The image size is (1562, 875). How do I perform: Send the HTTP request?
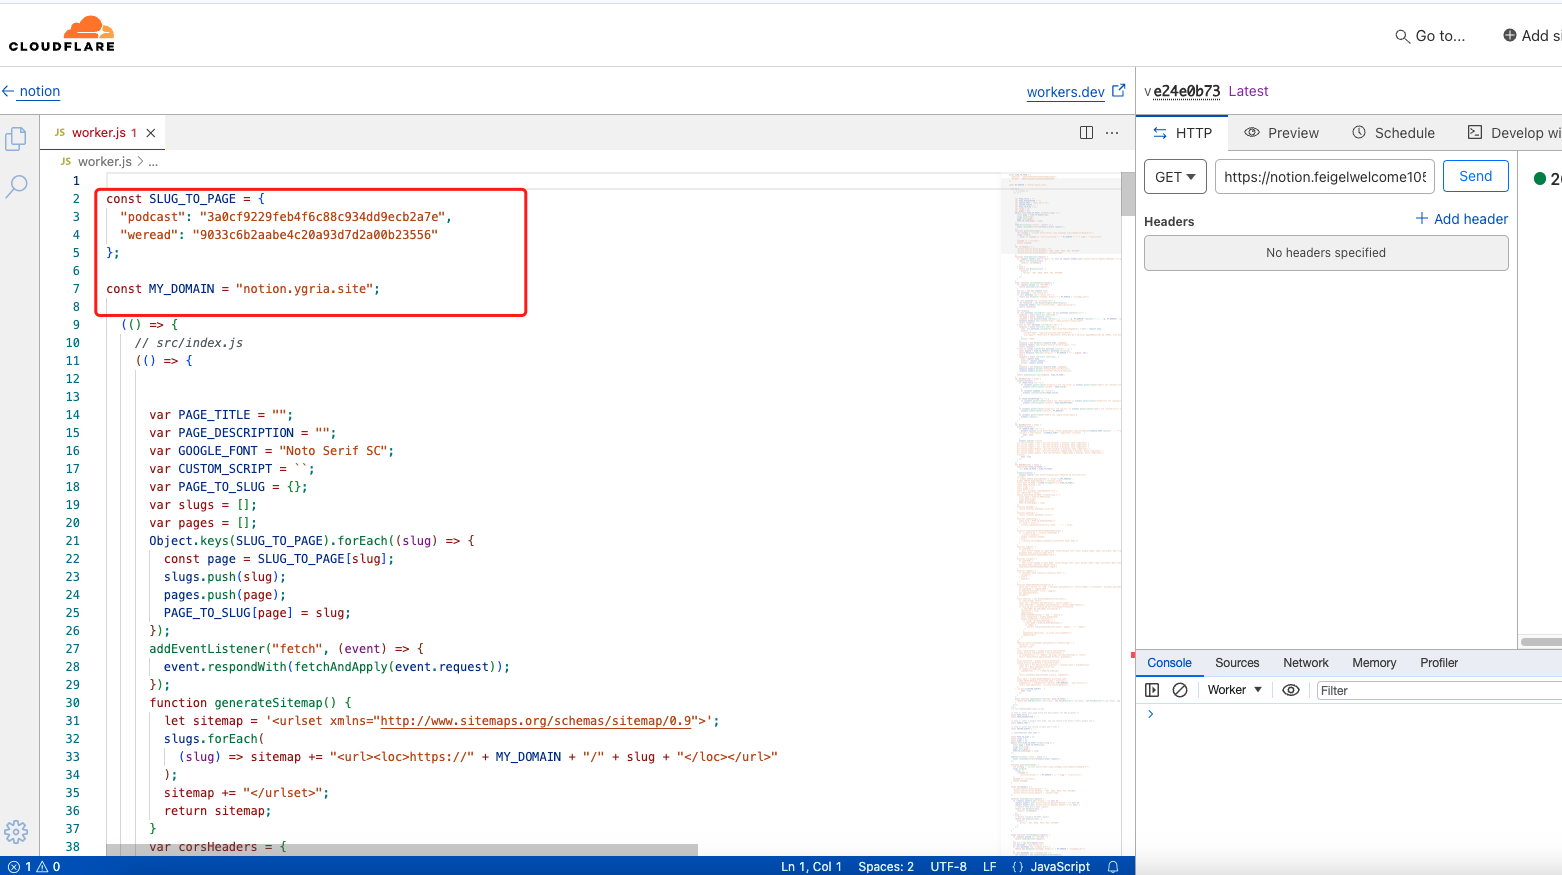pyautogui.click(x=1475, y=176)
